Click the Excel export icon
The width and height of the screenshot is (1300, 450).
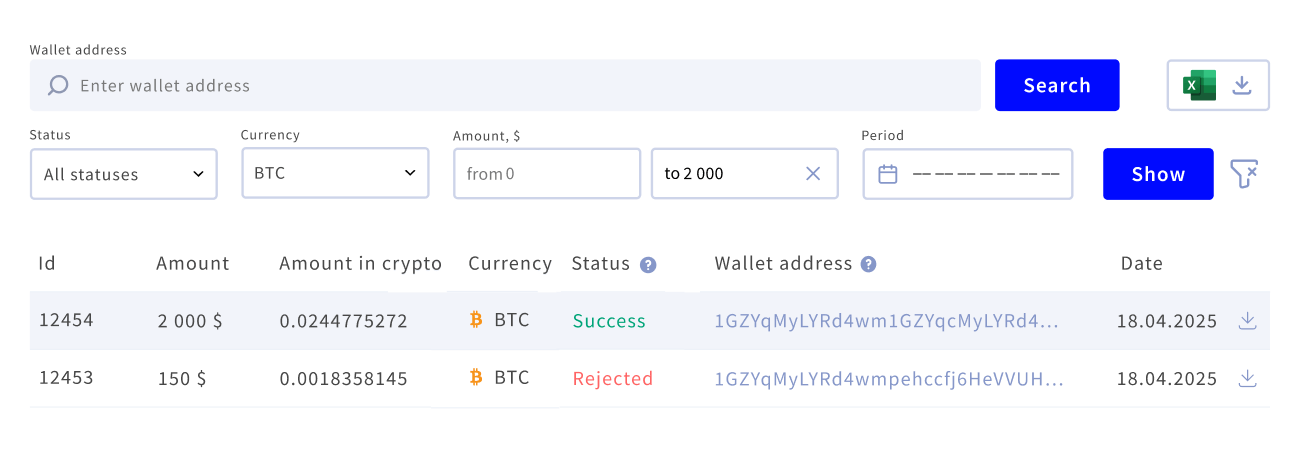1199,85
